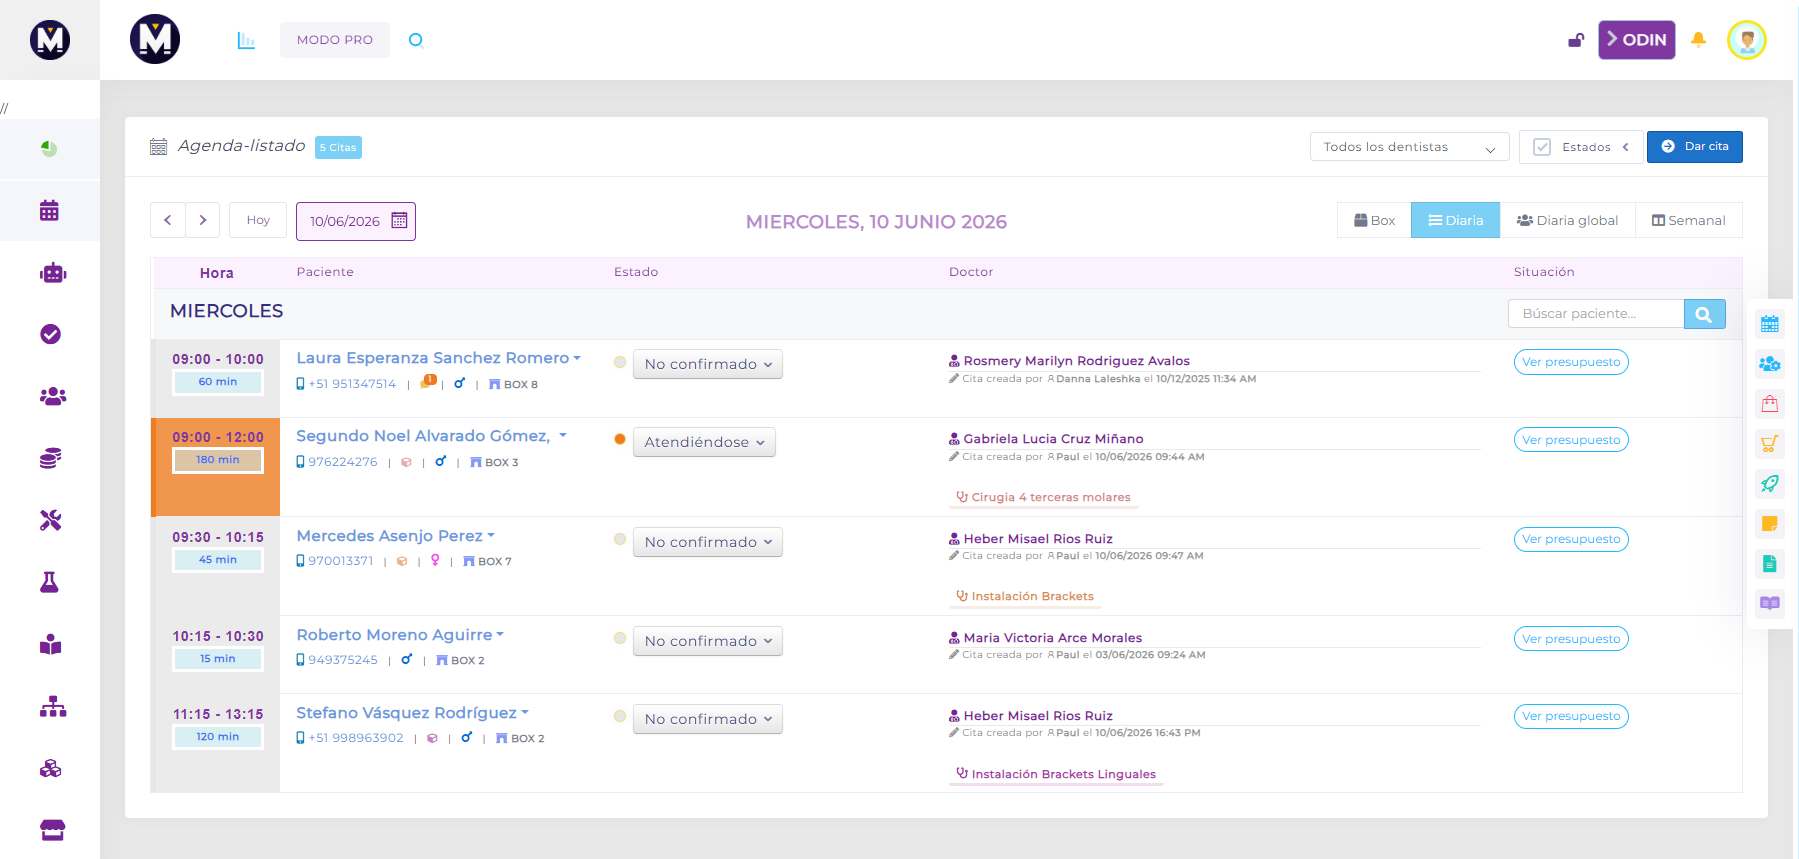The height and width of the screenshot is (859, 1799).
Task: Switch to the Diaria global view tab
Action: (x=1567, y=221)
